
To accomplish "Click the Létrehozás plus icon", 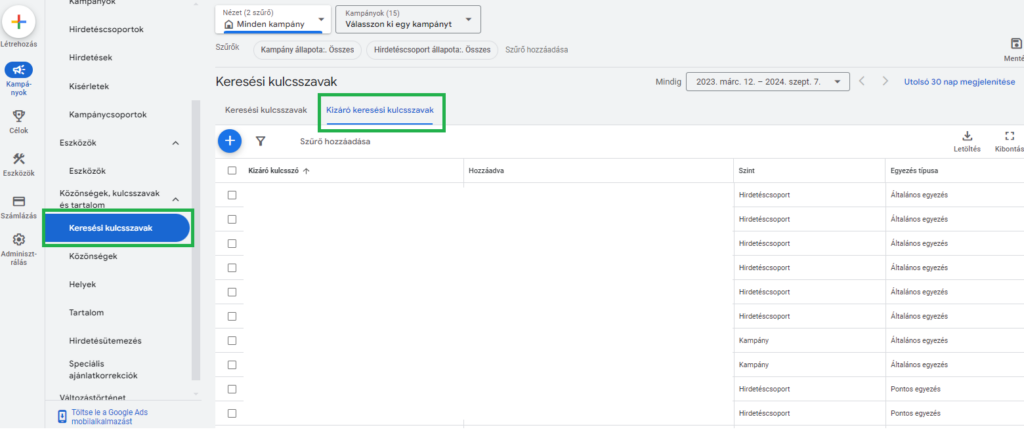I will 19,22.
